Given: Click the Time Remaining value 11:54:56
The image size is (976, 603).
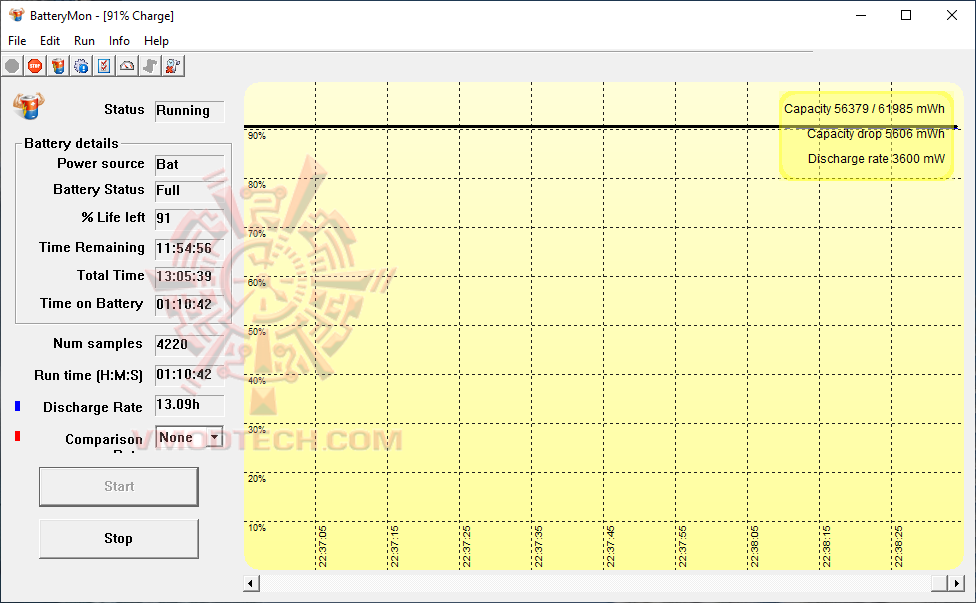Looking at the screenshot, I should (x=189, y=248).
